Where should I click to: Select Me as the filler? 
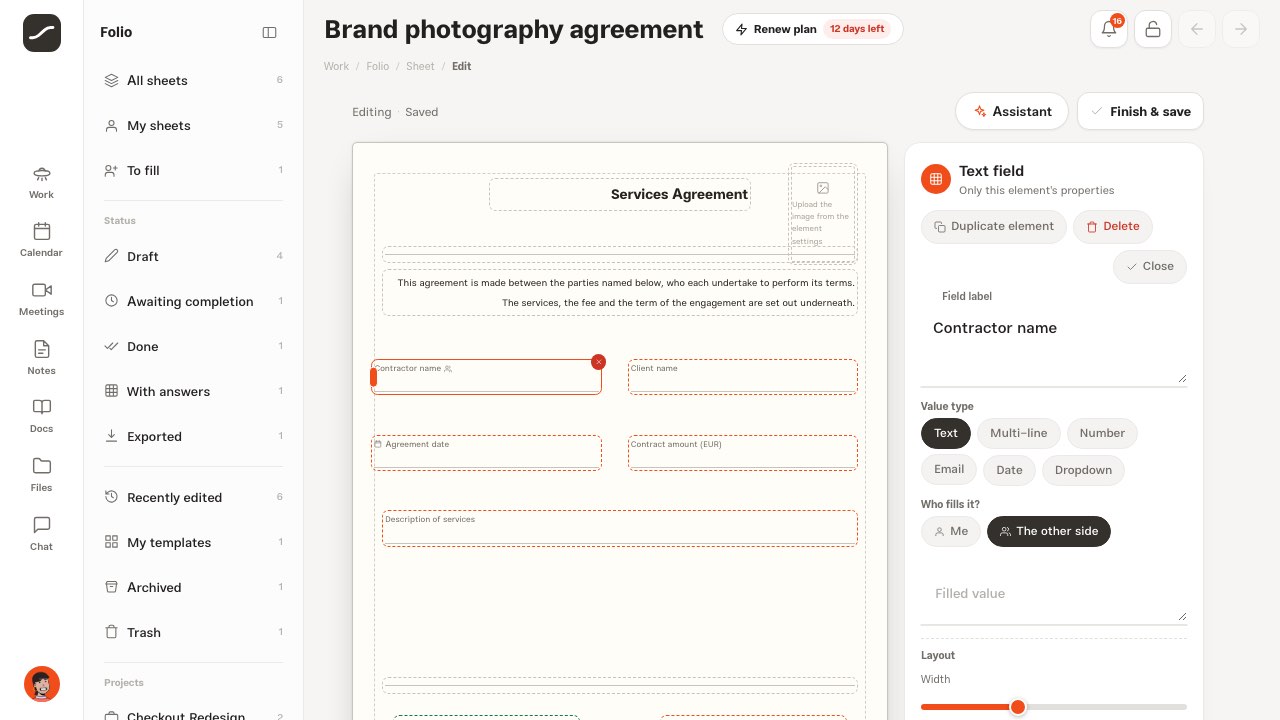[x=951, y=531]
